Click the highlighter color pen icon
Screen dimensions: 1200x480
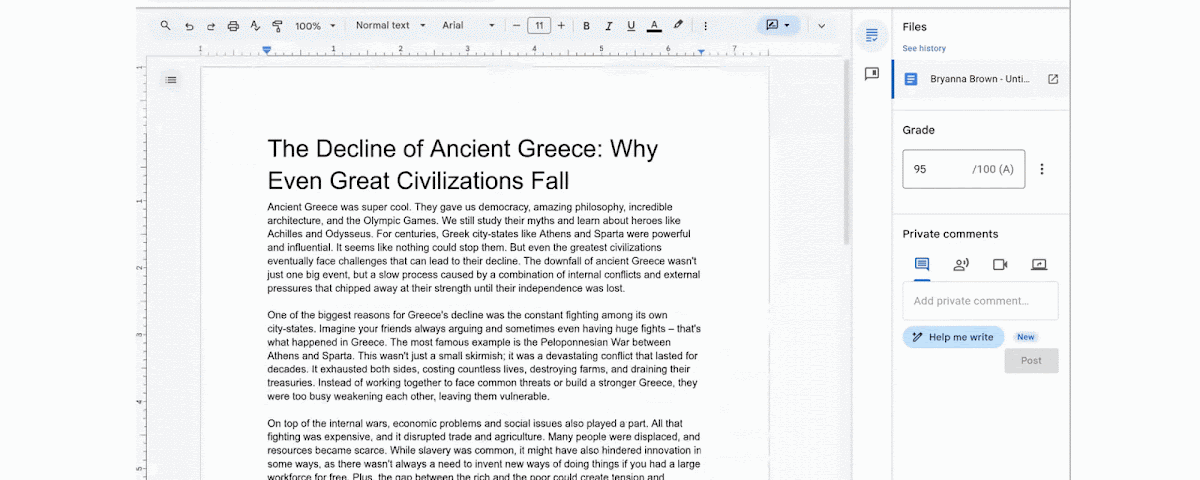point(678,26)
